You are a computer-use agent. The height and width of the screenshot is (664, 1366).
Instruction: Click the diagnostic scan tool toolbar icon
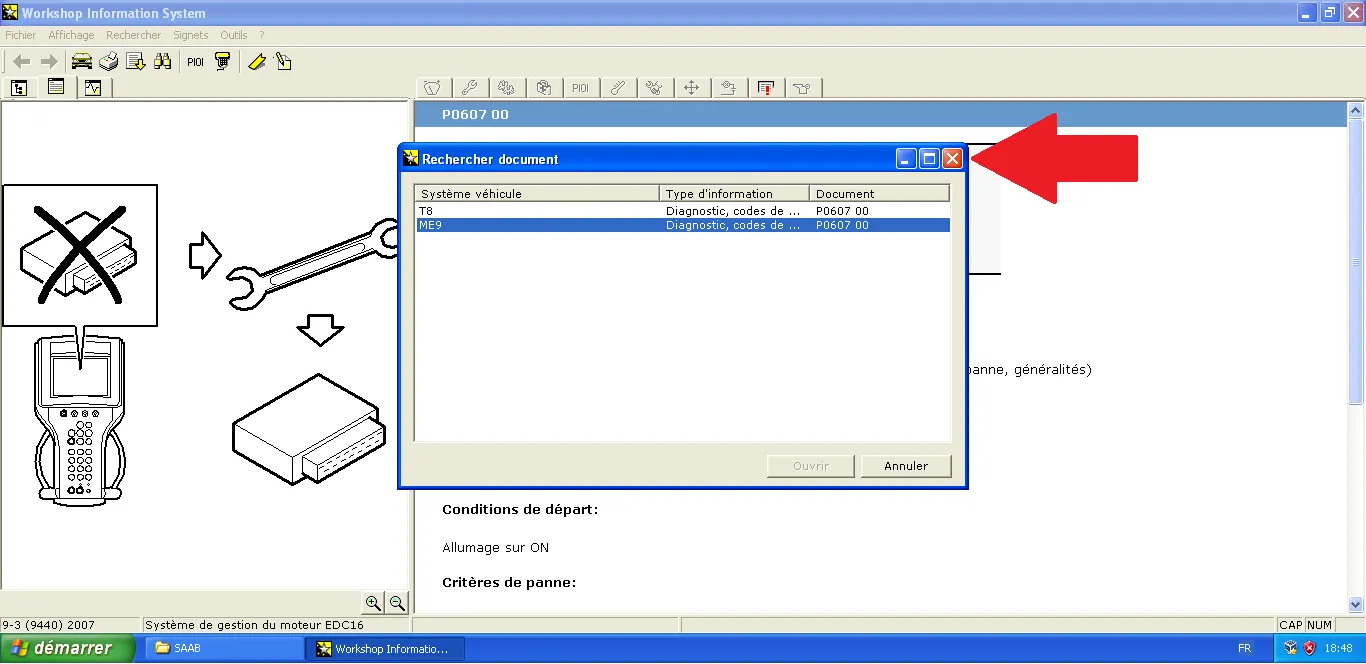point(223,62)
